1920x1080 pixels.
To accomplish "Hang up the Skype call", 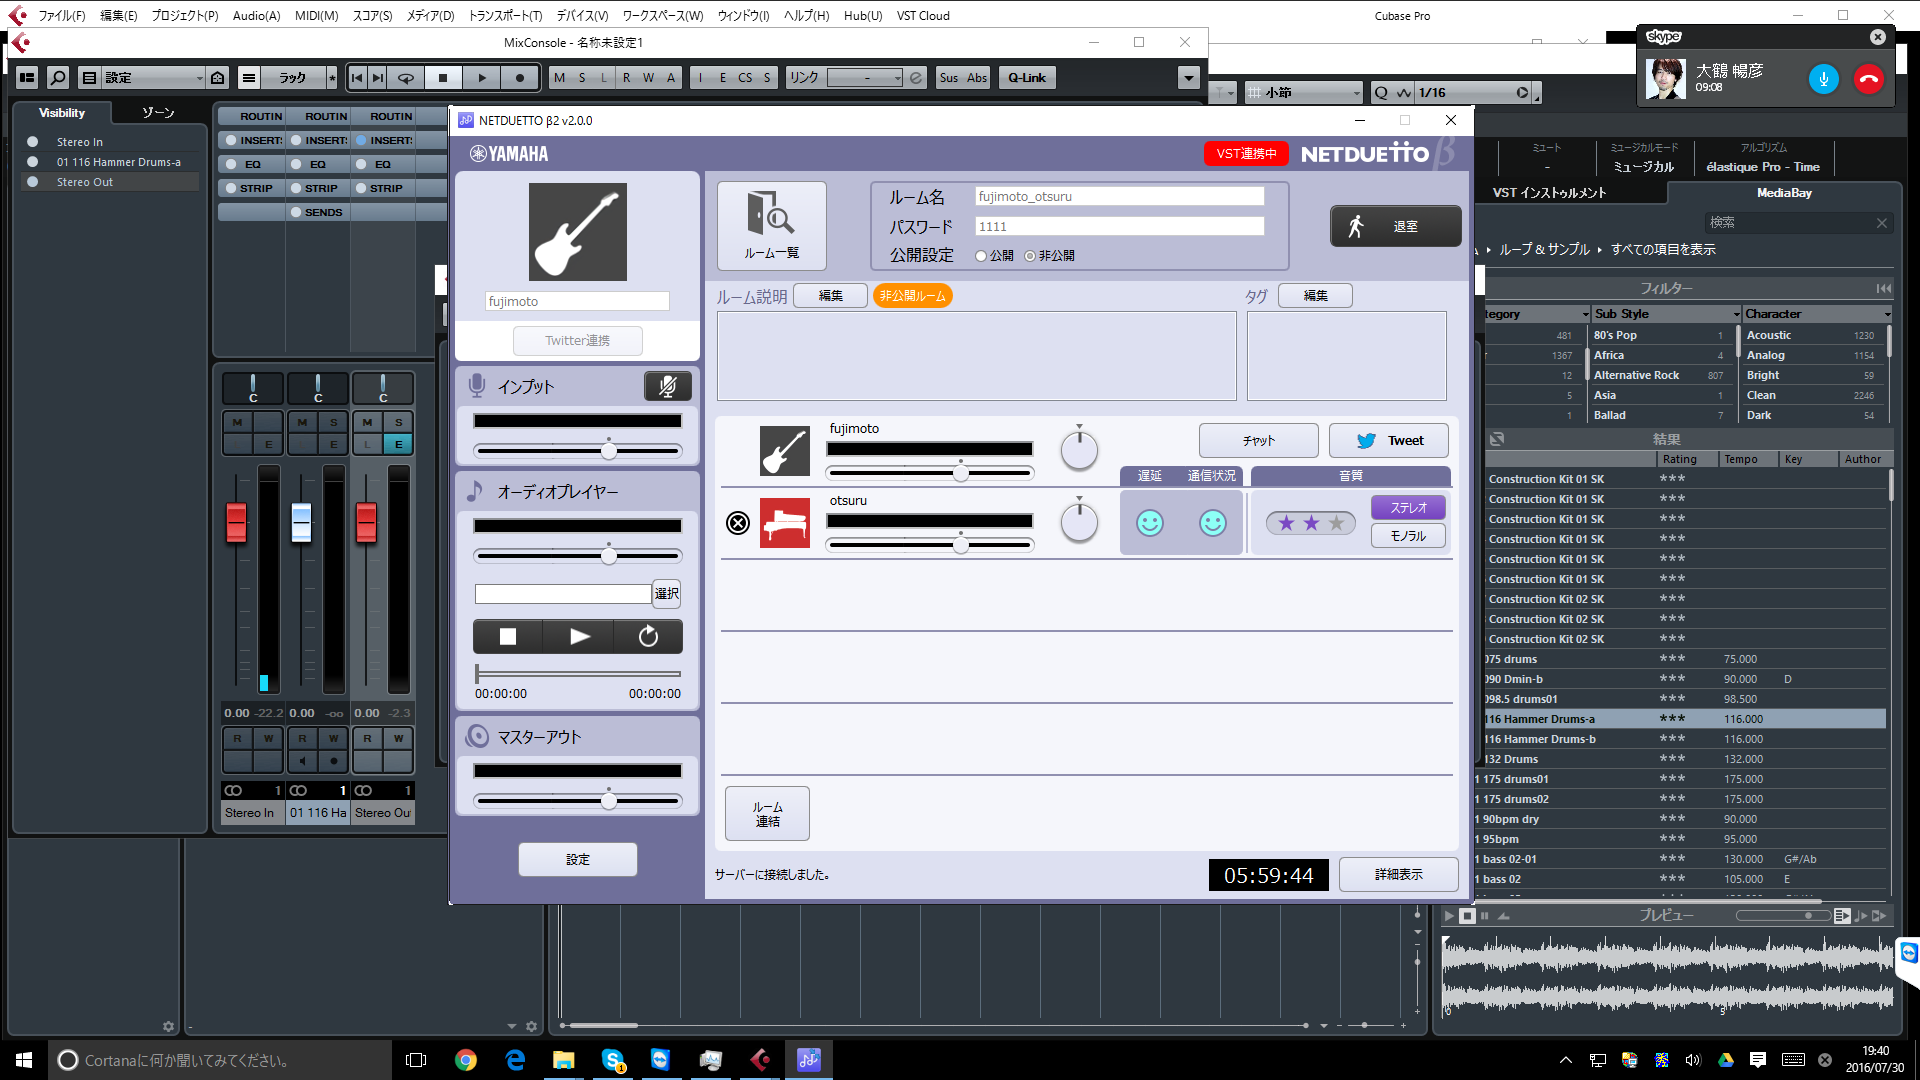I will [1868, 79].
